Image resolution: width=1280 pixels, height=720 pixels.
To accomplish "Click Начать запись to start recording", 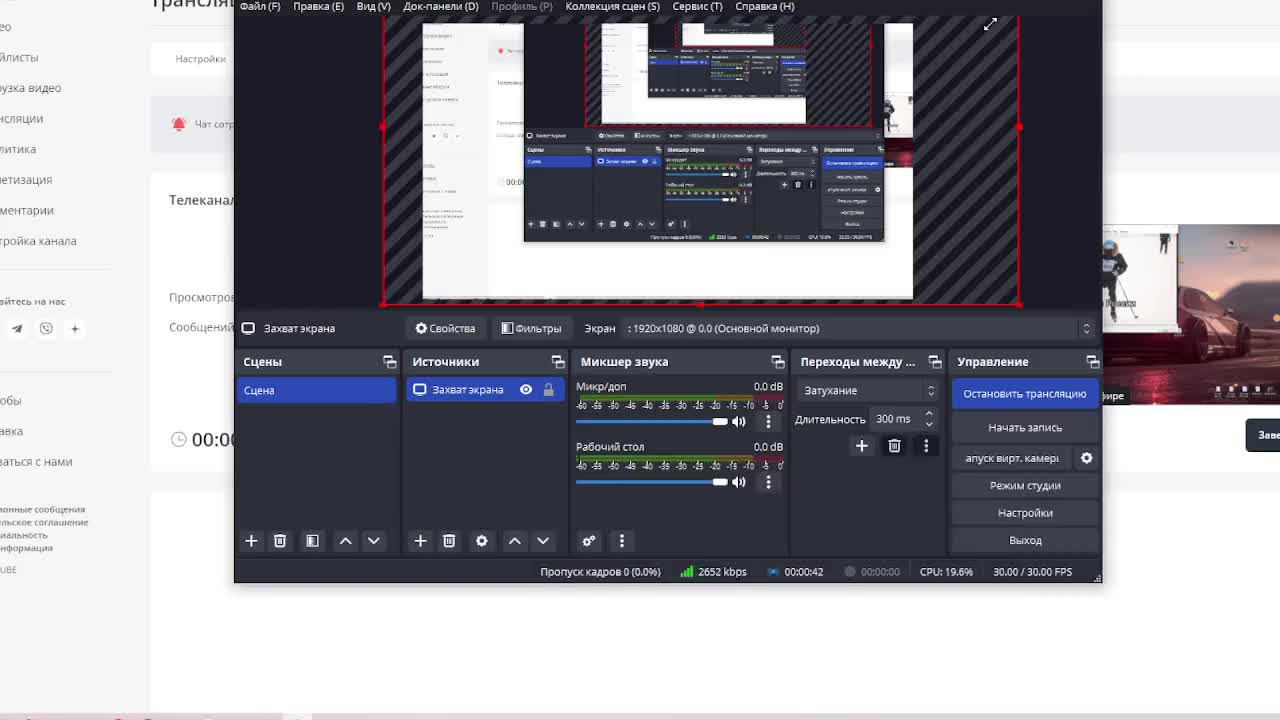I will point(1025,427).
